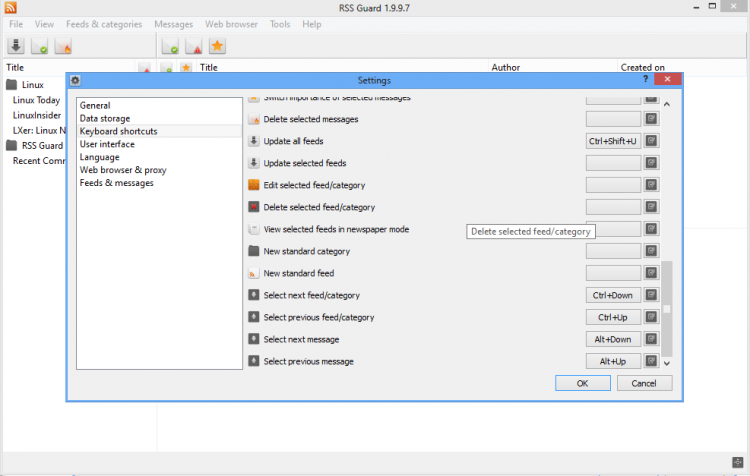
Task: Select Language settings section
Action: click(159, 157)
